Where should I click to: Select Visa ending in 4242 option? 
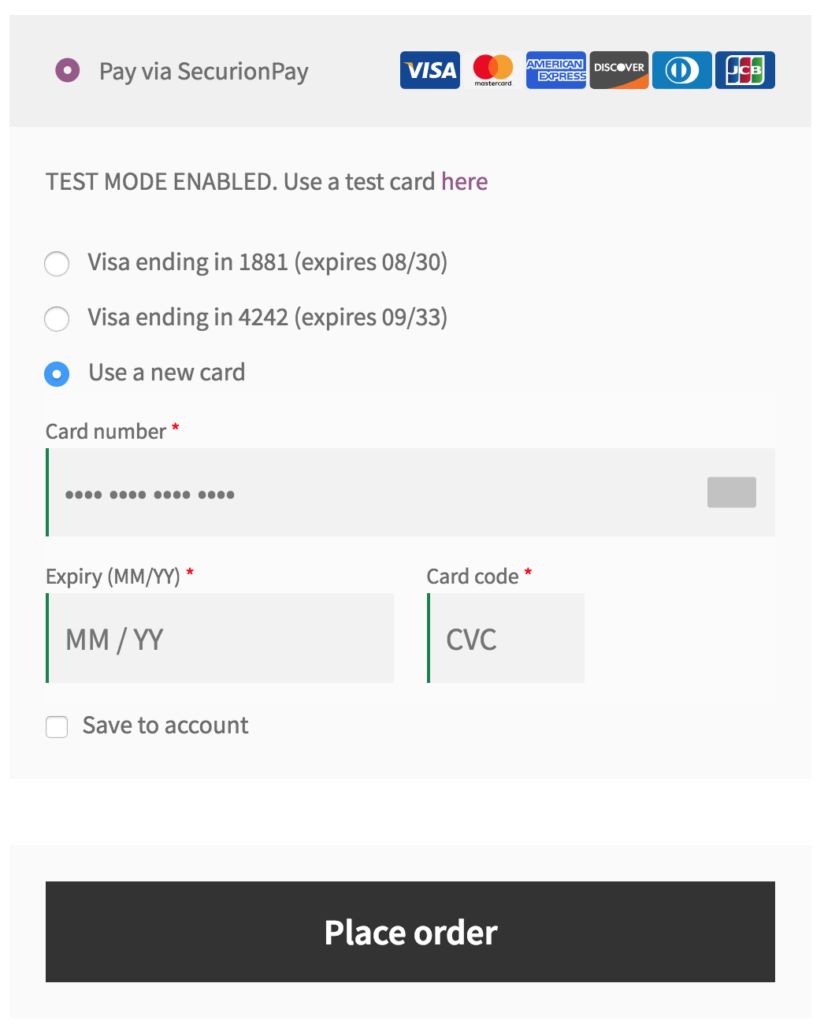57,319
